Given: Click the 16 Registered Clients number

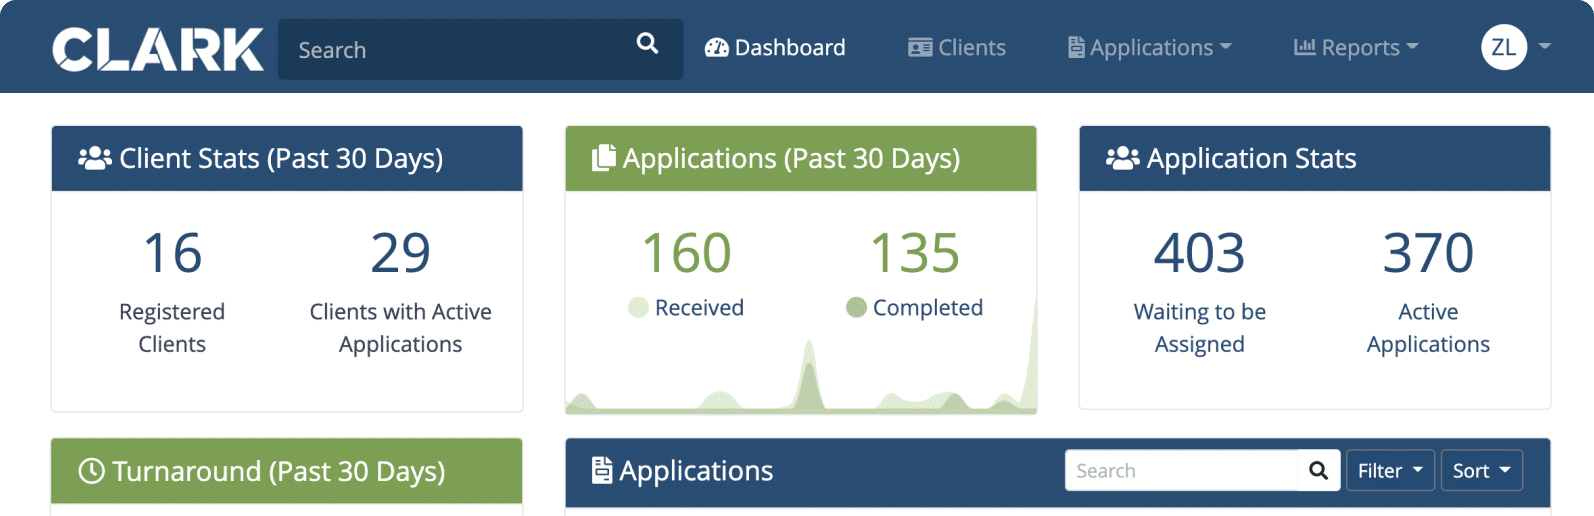Looking at the screenshot, I should 172,253.
